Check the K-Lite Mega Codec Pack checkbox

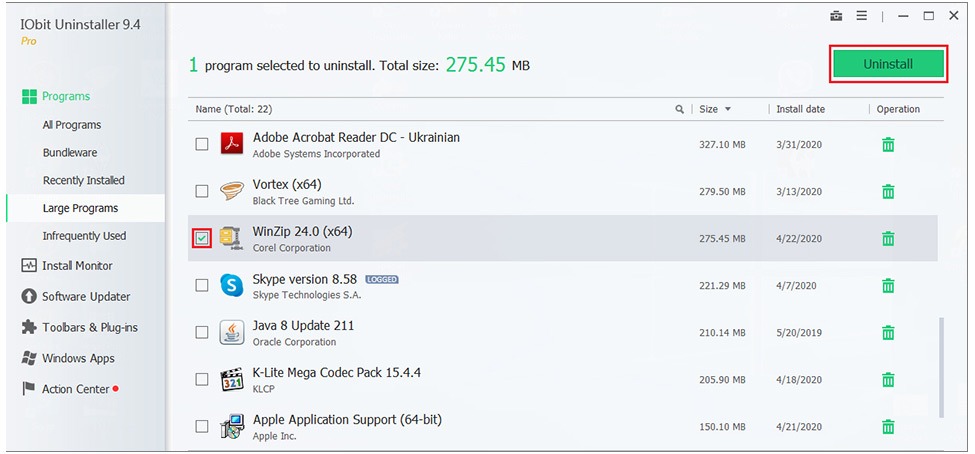coord(202,379)
